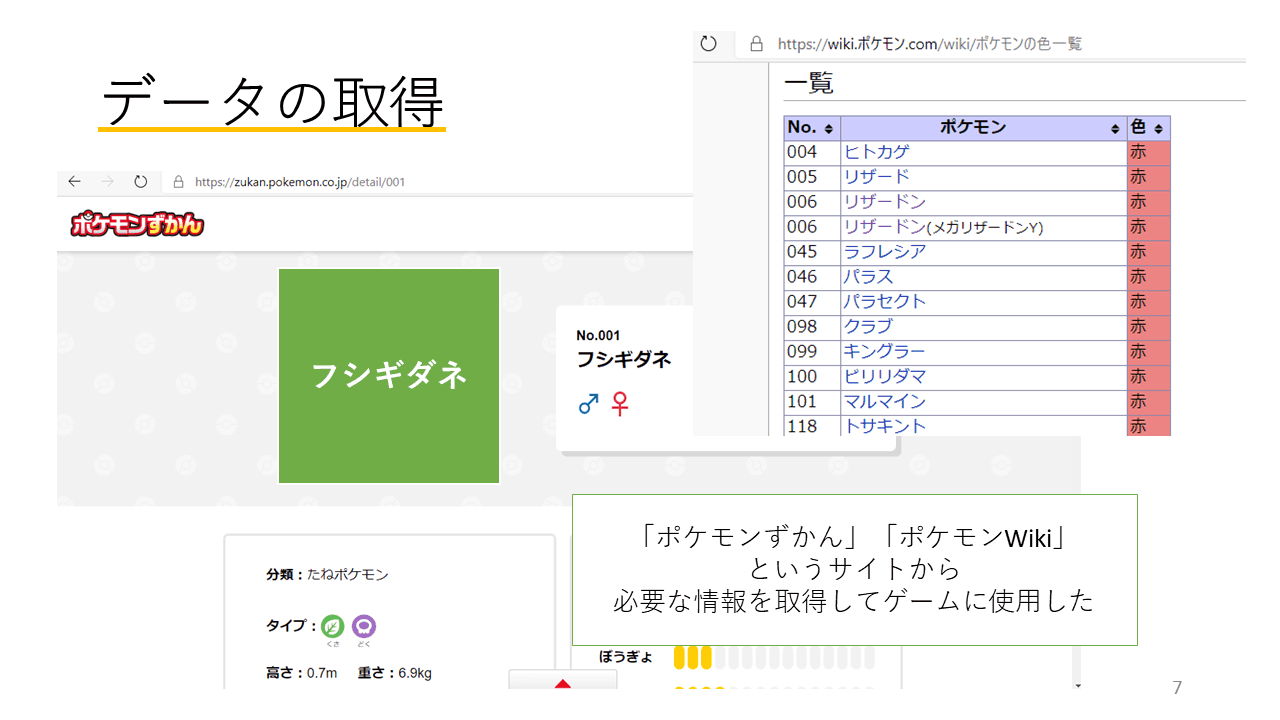Select the female gender icon

click(x=620, y=404)
